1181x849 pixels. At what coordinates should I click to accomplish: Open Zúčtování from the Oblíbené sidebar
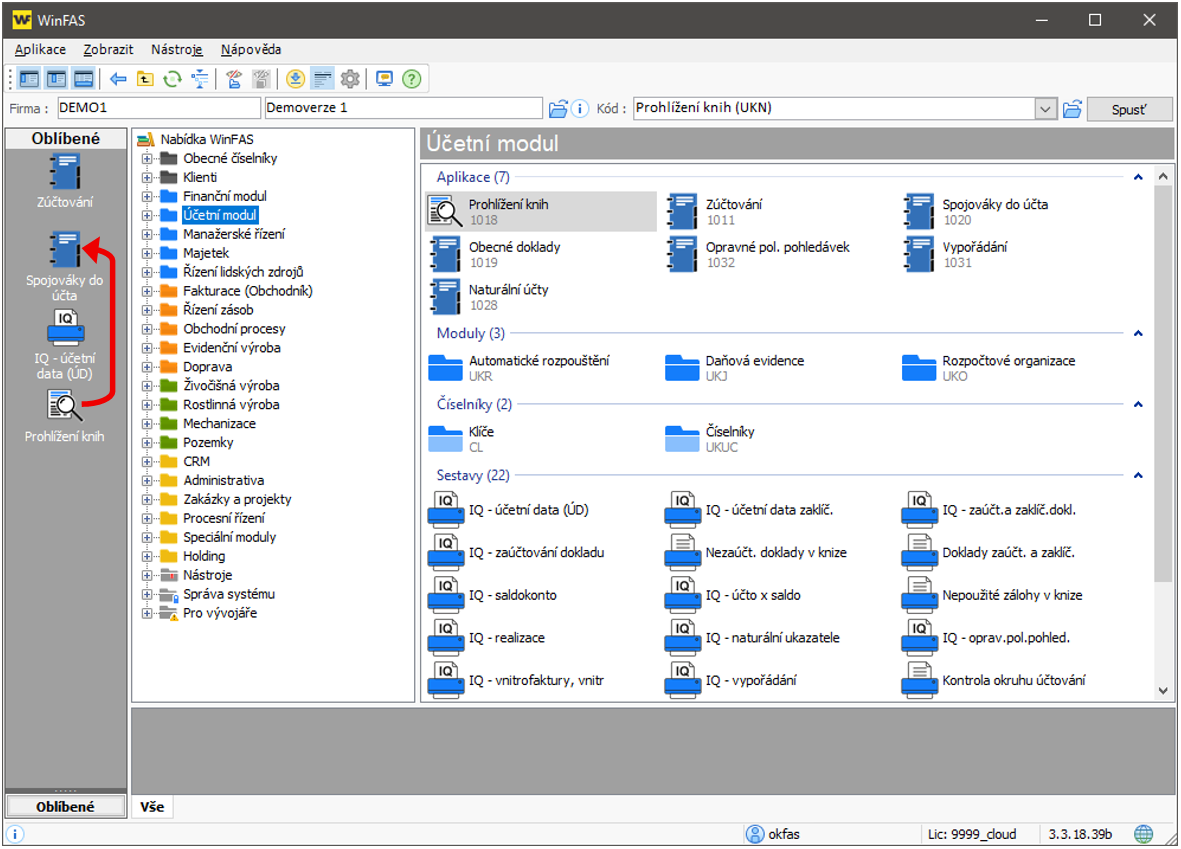pos(65,182)
